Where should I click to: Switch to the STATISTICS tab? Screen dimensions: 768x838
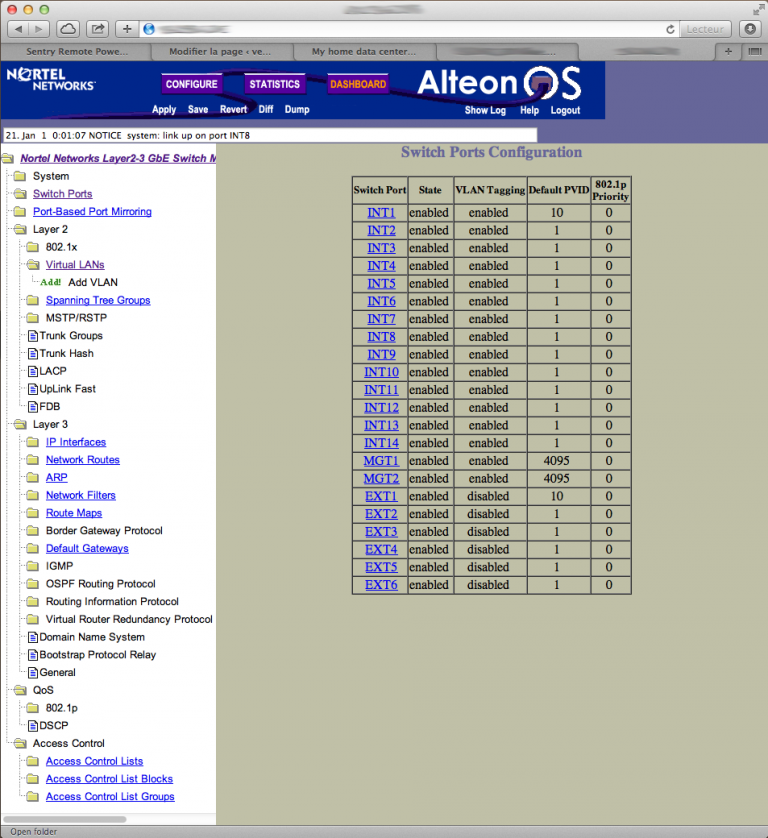click(275, 84)
